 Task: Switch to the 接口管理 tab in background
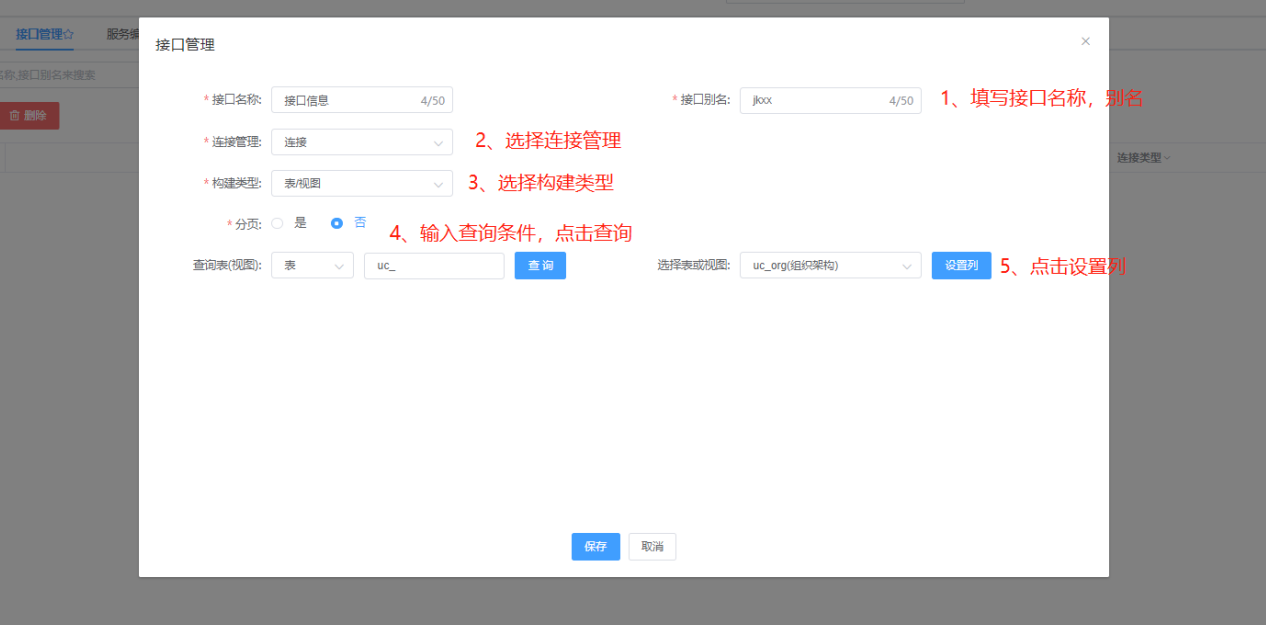point(45,33)
